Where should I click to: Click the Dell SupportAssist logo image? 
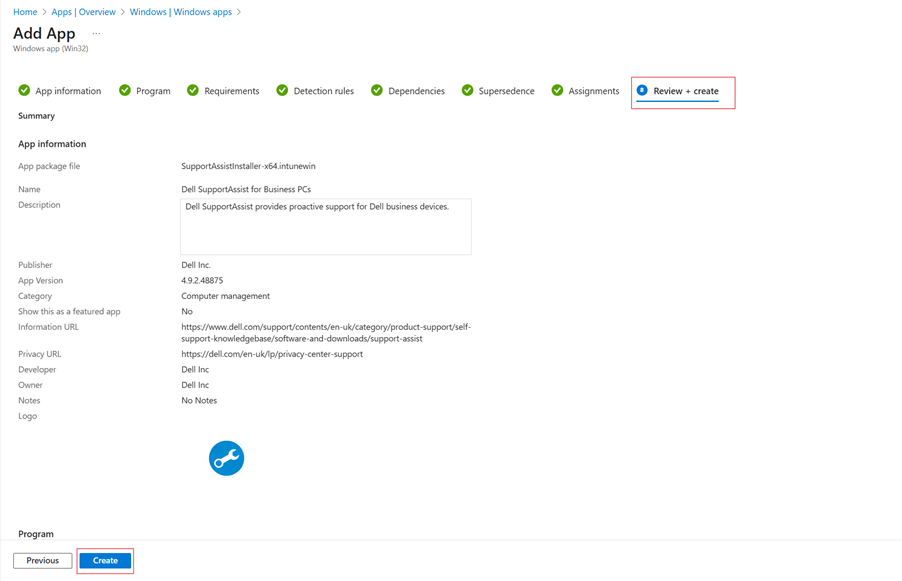226,457
